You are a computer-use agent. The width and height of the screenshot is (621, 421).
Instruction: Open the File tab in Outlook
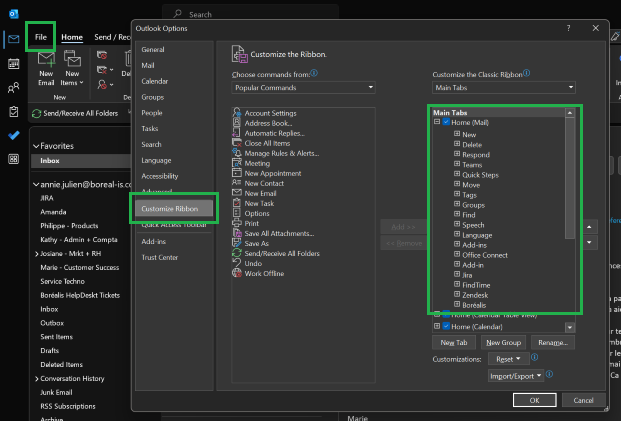coord(40,37)
